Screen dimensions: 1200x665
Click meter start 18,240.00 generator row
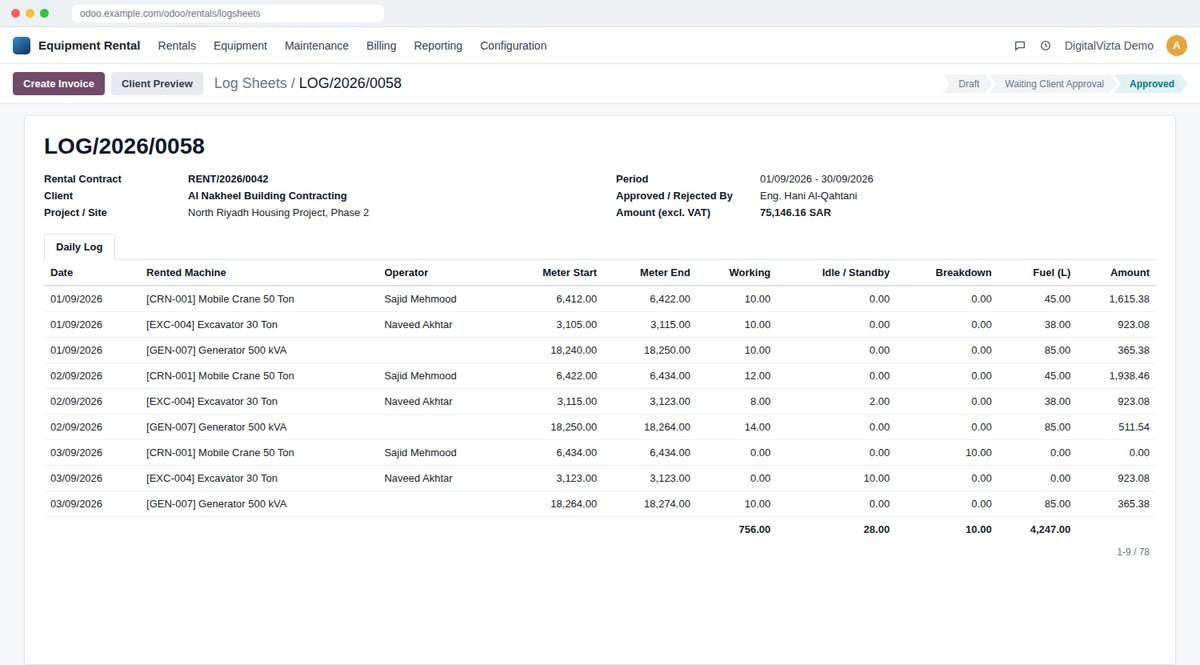click(574, 350)
